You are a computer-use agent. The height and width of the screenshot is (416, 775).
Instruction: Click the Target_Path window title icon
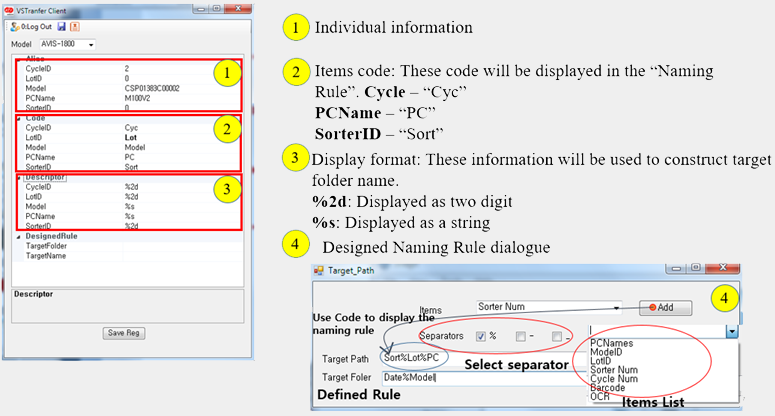(x=320, y=271)
